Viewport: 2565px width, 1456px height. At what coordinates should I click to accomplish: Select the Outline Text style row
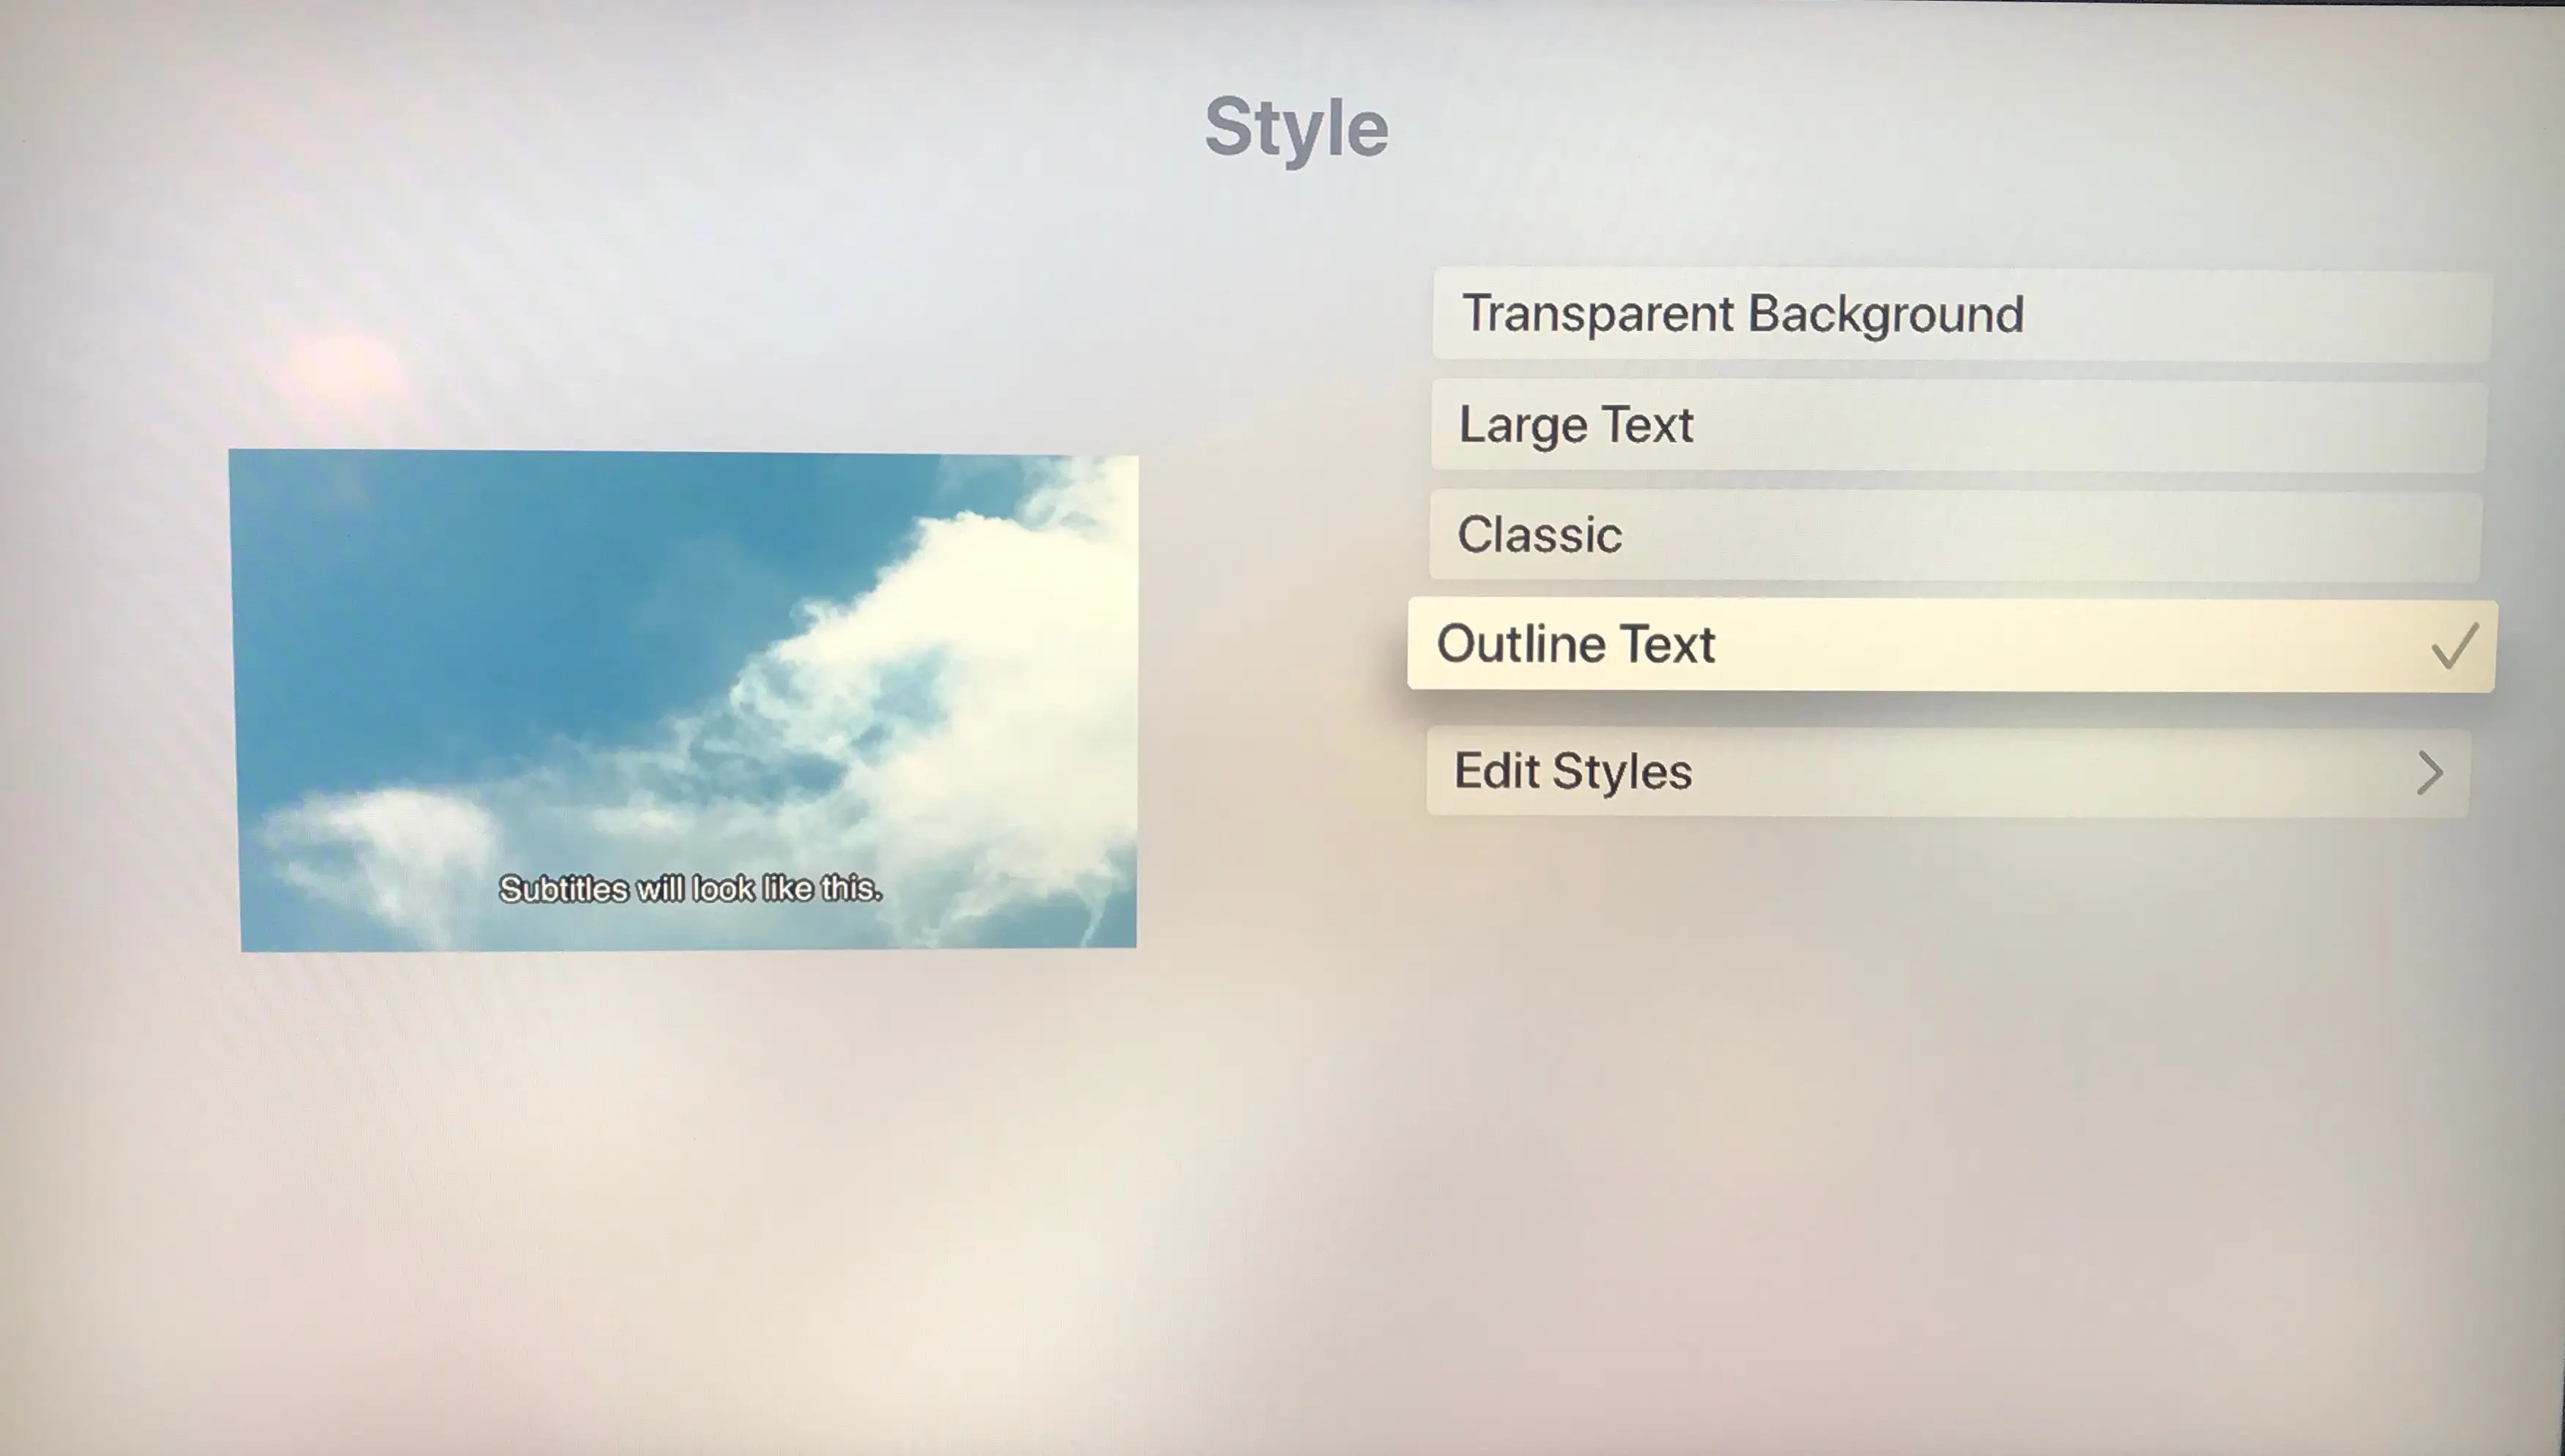click(x=1951, y=645)
